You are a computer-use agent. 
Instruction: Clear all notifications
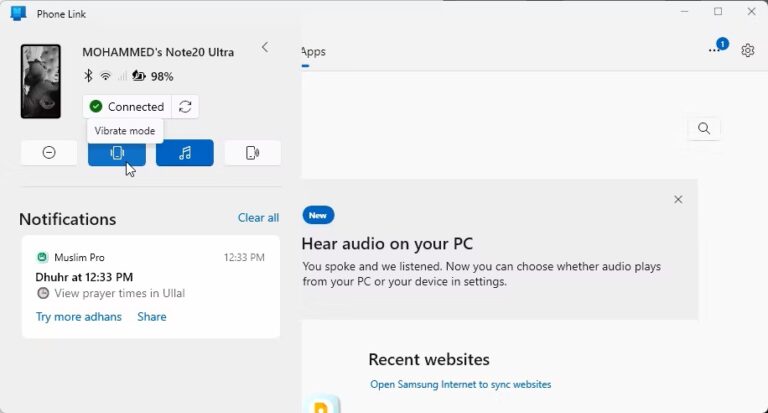tap(258, 218)
